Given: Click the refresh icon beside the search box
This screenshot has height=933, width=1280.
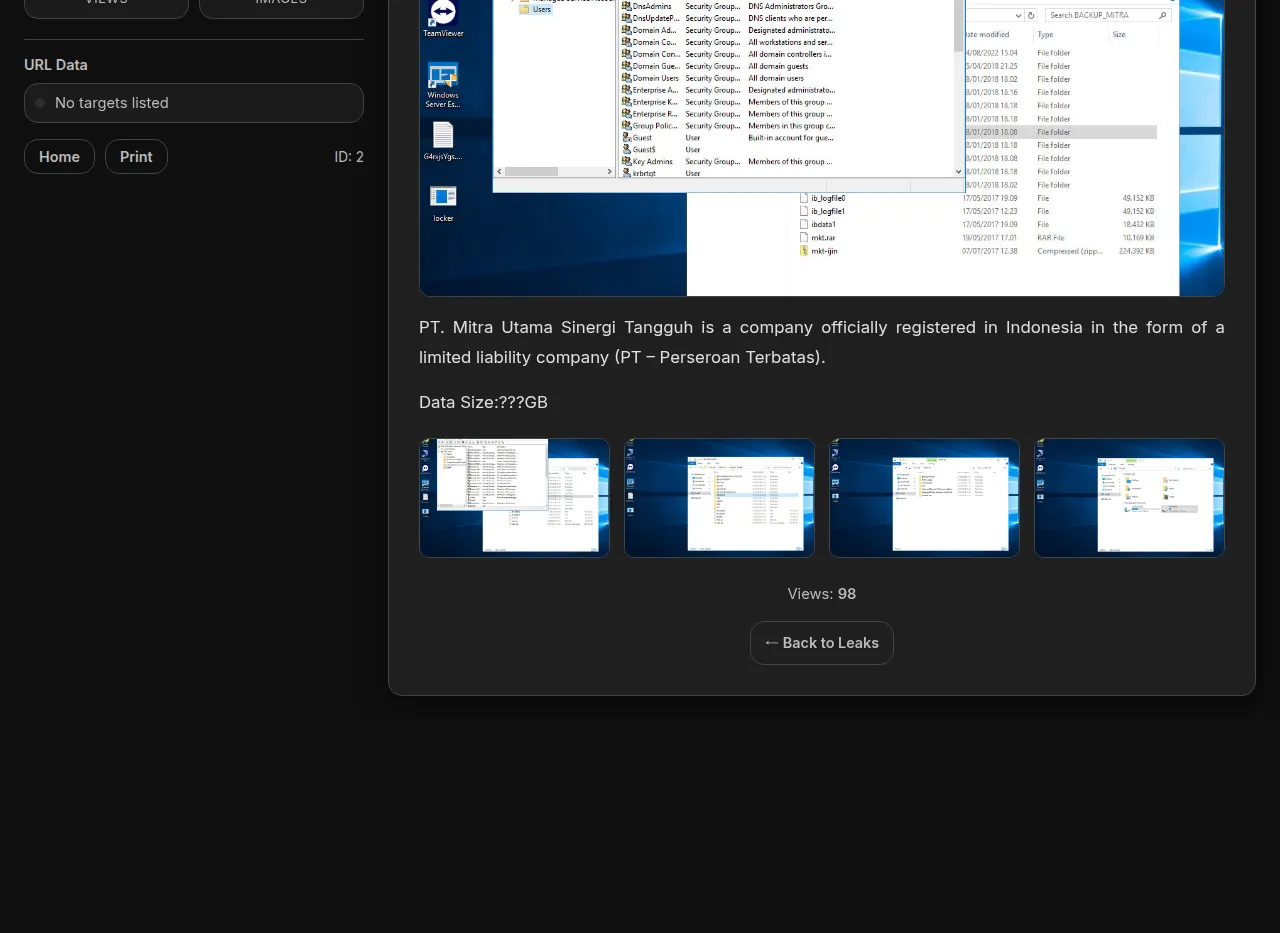Looking at the screenshot, I should tap(1031, 15).
